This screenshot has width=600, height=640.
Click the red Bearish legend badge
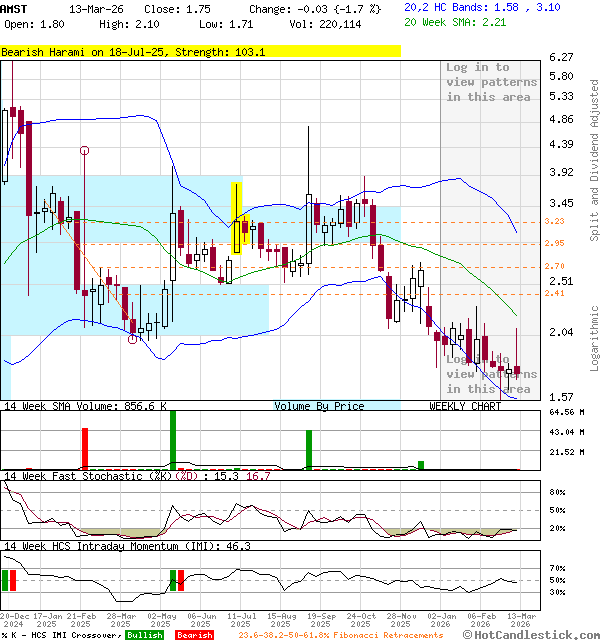[x=194, y=635]
